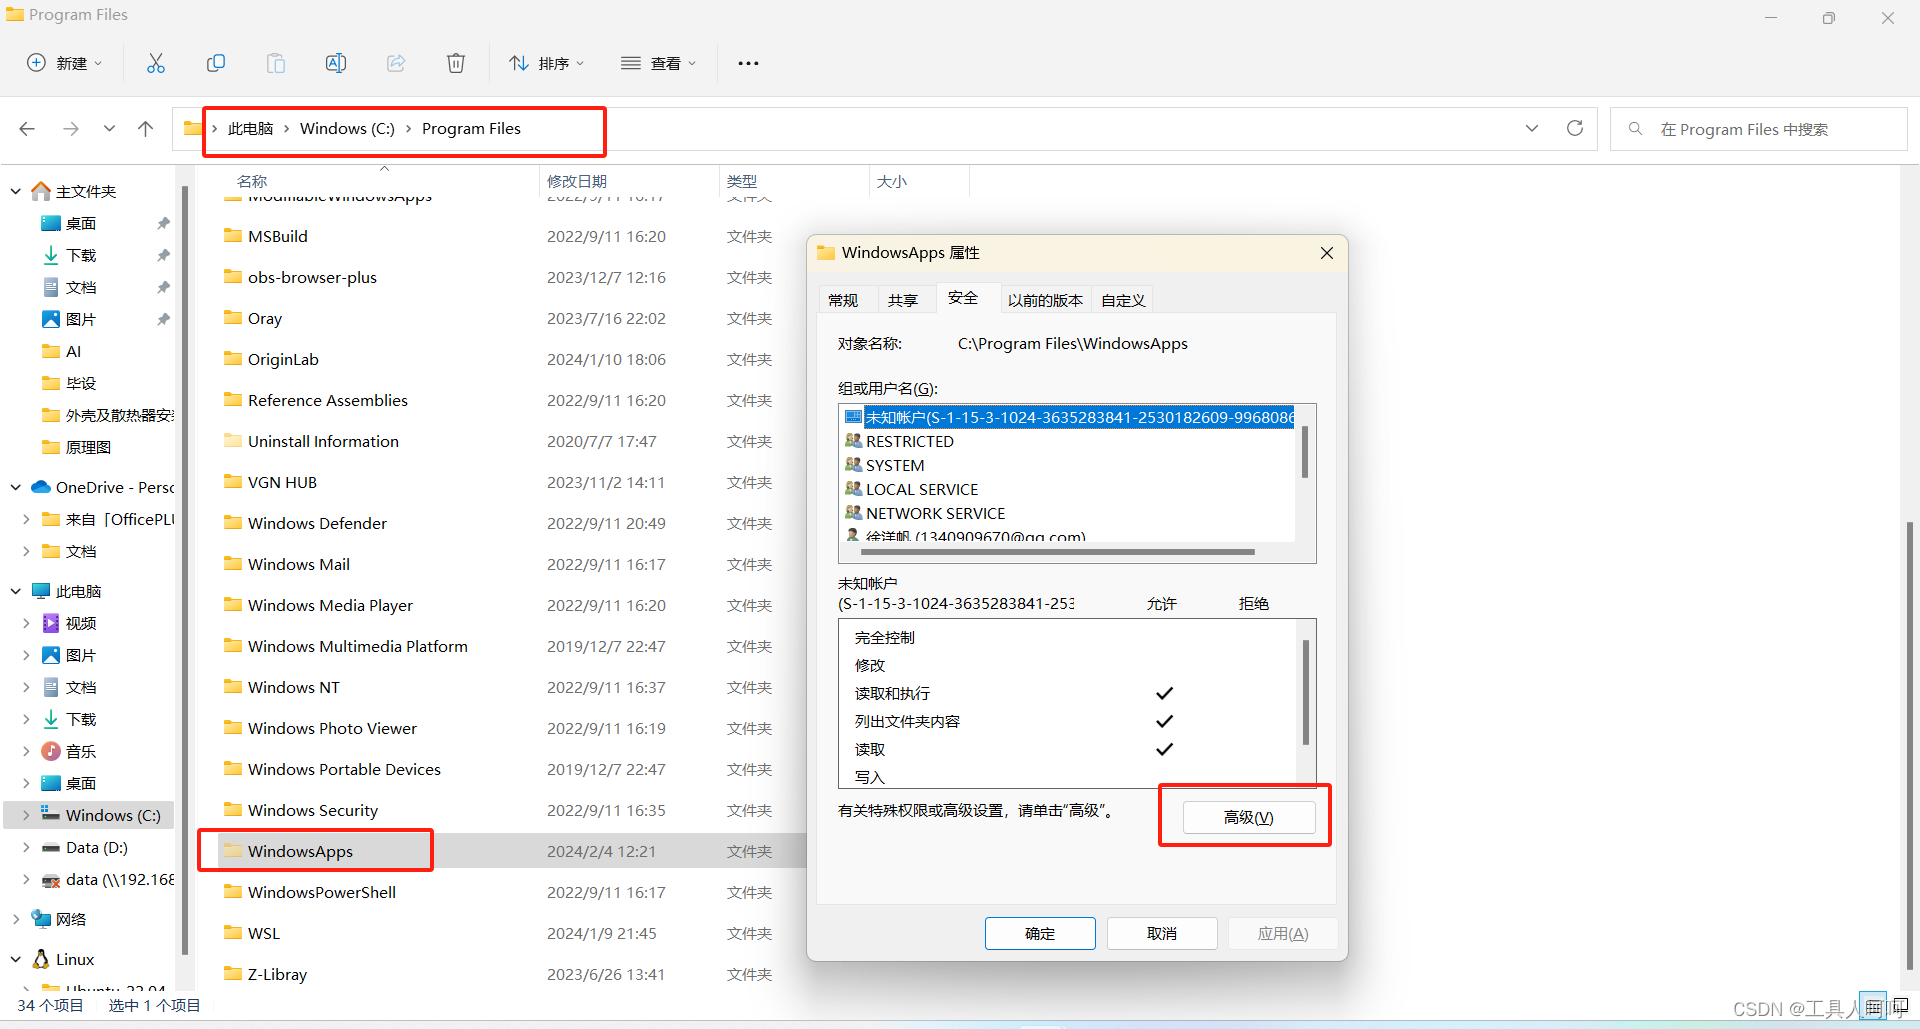Click the 高级(V) advanced button
This screenshot has height=1029, width=1920.
[1249, 817]
